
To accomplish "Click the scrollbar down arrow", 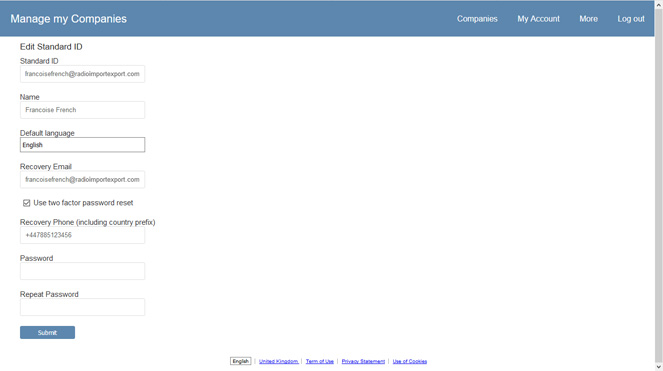I will [659, 367].
